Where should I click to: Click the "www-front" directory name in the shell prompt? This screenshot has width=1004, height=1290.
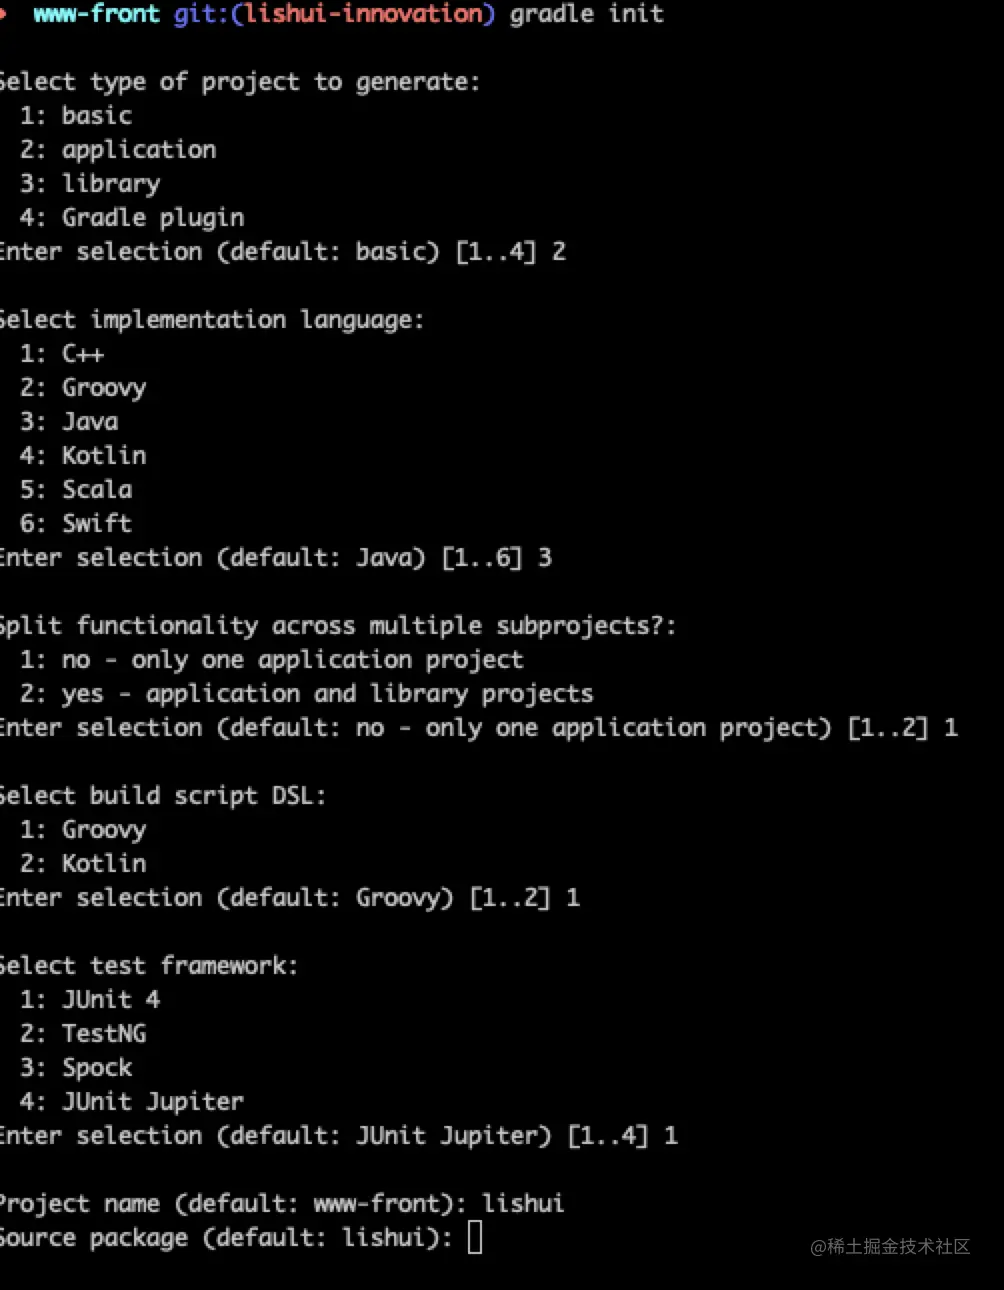[96, 15]
